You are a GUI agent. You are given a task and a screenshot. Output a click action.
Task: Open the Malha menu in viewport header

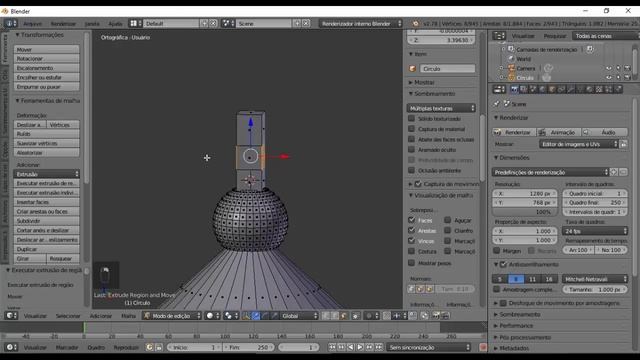(x=128, y=316)
